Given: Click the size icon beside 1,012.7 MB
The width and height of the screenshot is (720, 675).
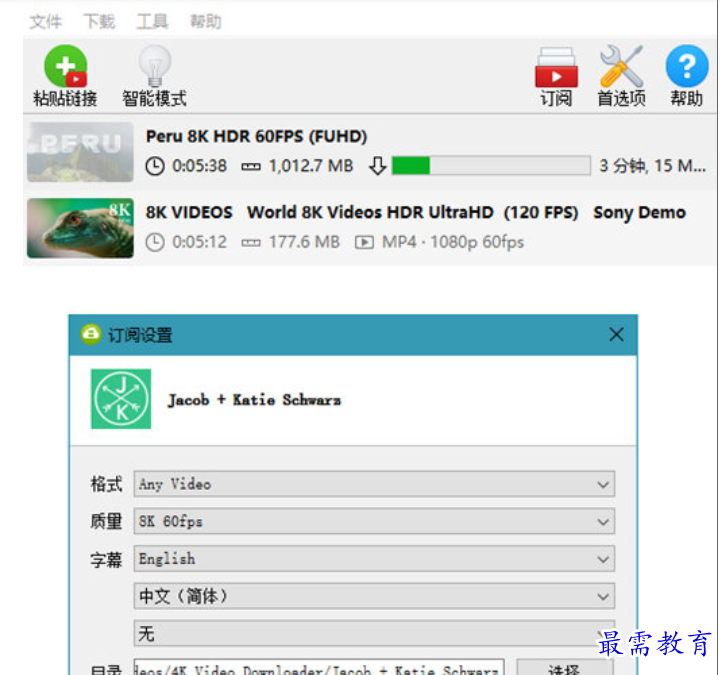Looking at the screenshot, I should (251, 166).
